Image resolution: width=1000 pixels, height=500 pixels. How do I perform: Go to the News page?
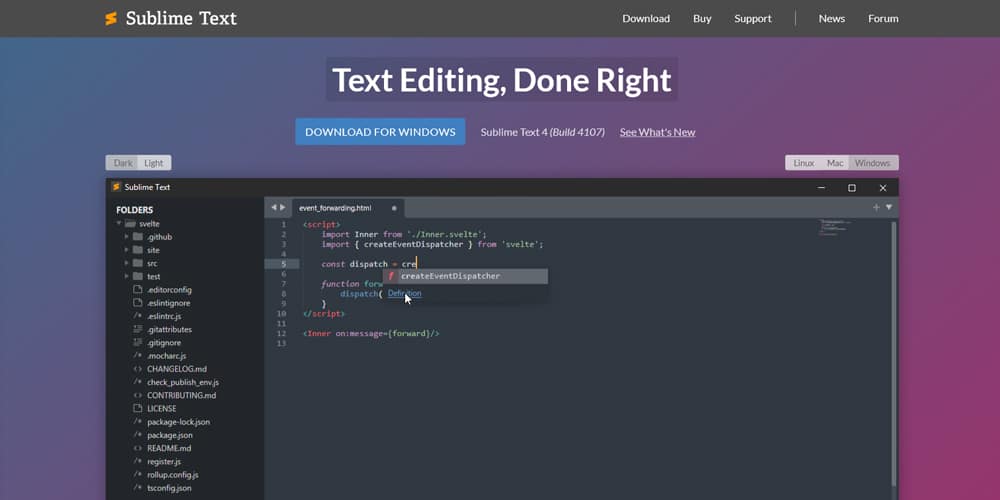(832, 18)
